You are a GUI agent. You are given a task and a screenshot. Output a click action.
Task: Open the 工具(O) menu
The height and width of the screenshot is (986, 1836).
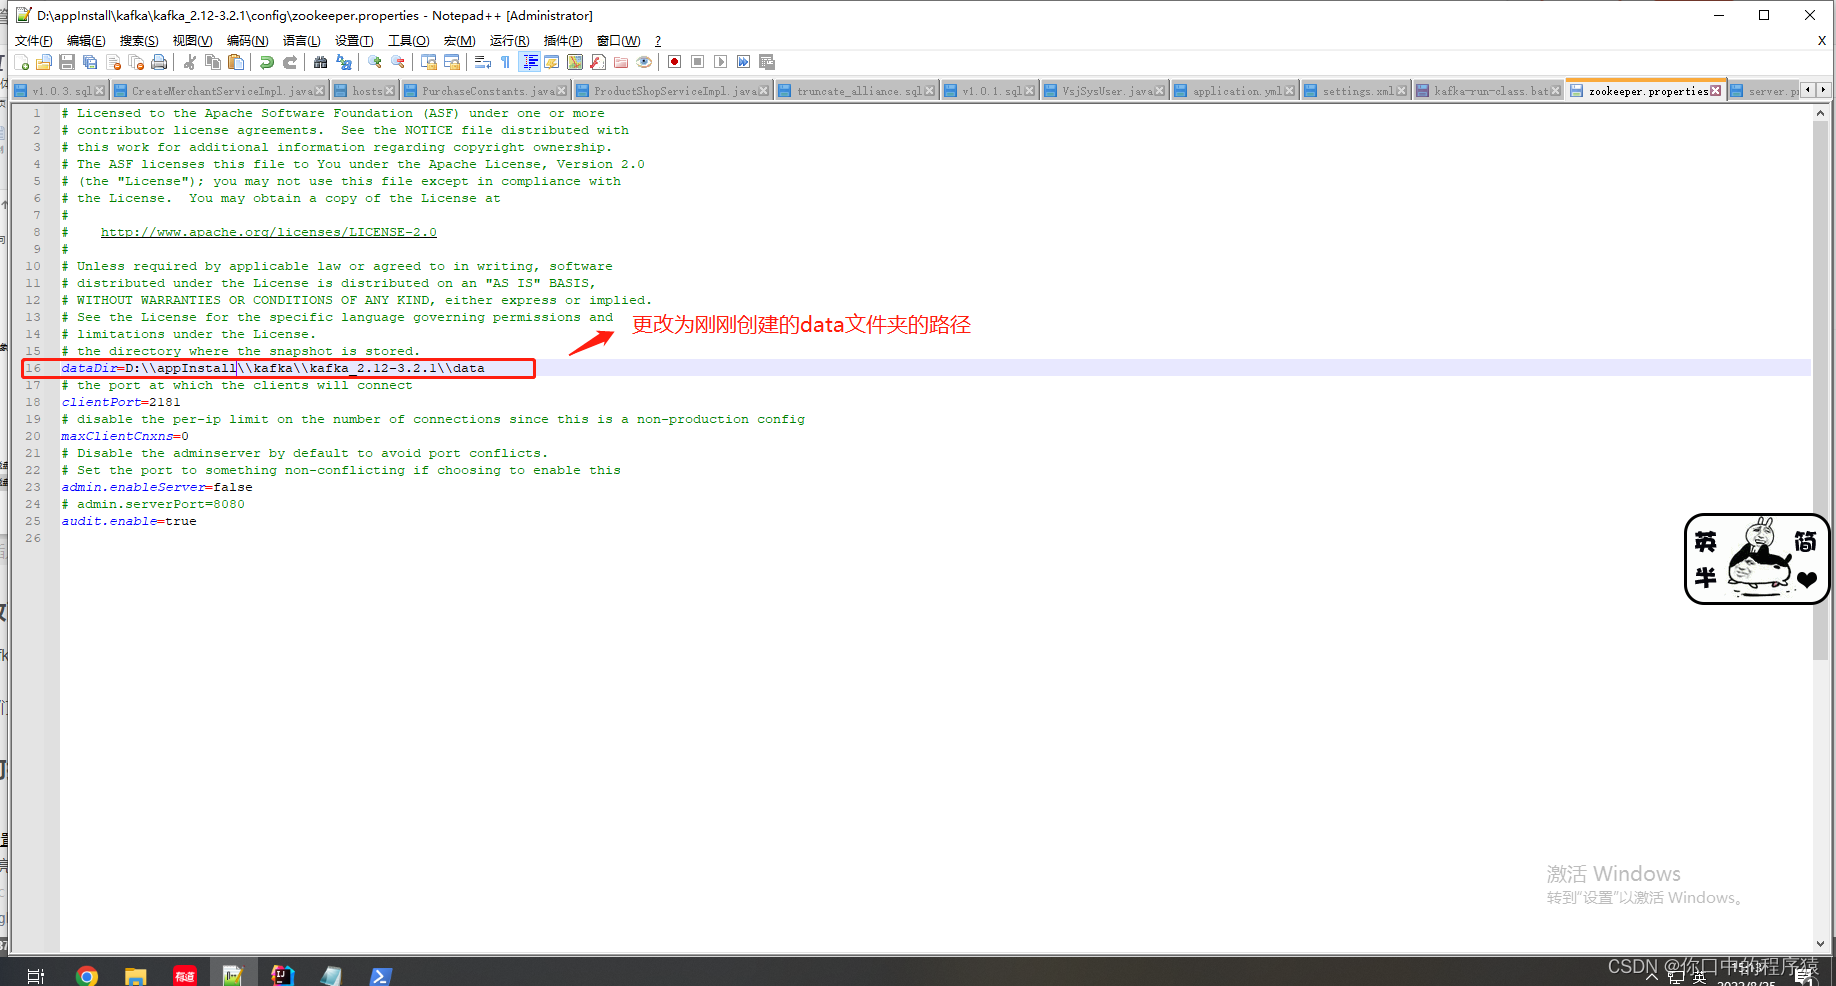(x=408, y=41)
